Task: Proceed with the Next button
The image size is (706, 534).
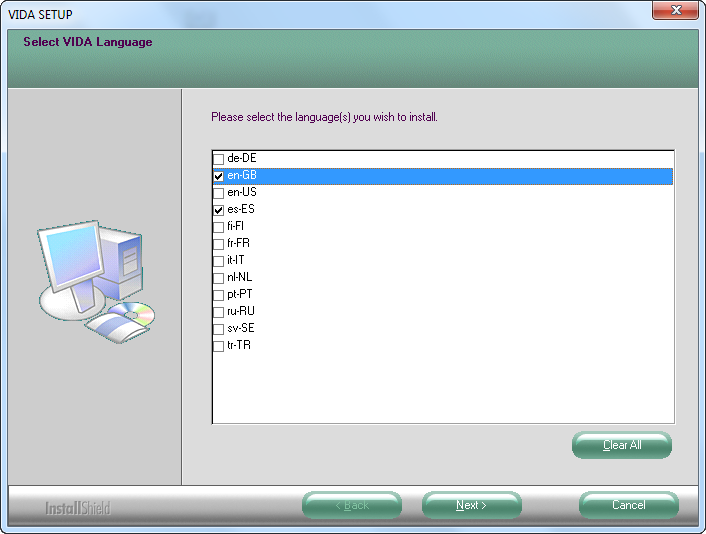Action: coord(471,505)
